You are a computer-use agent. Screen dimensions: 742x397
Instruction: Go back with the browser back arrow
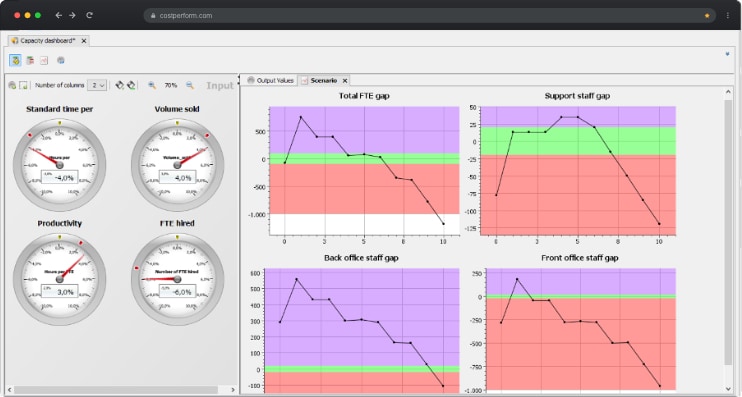pos(59,15)
